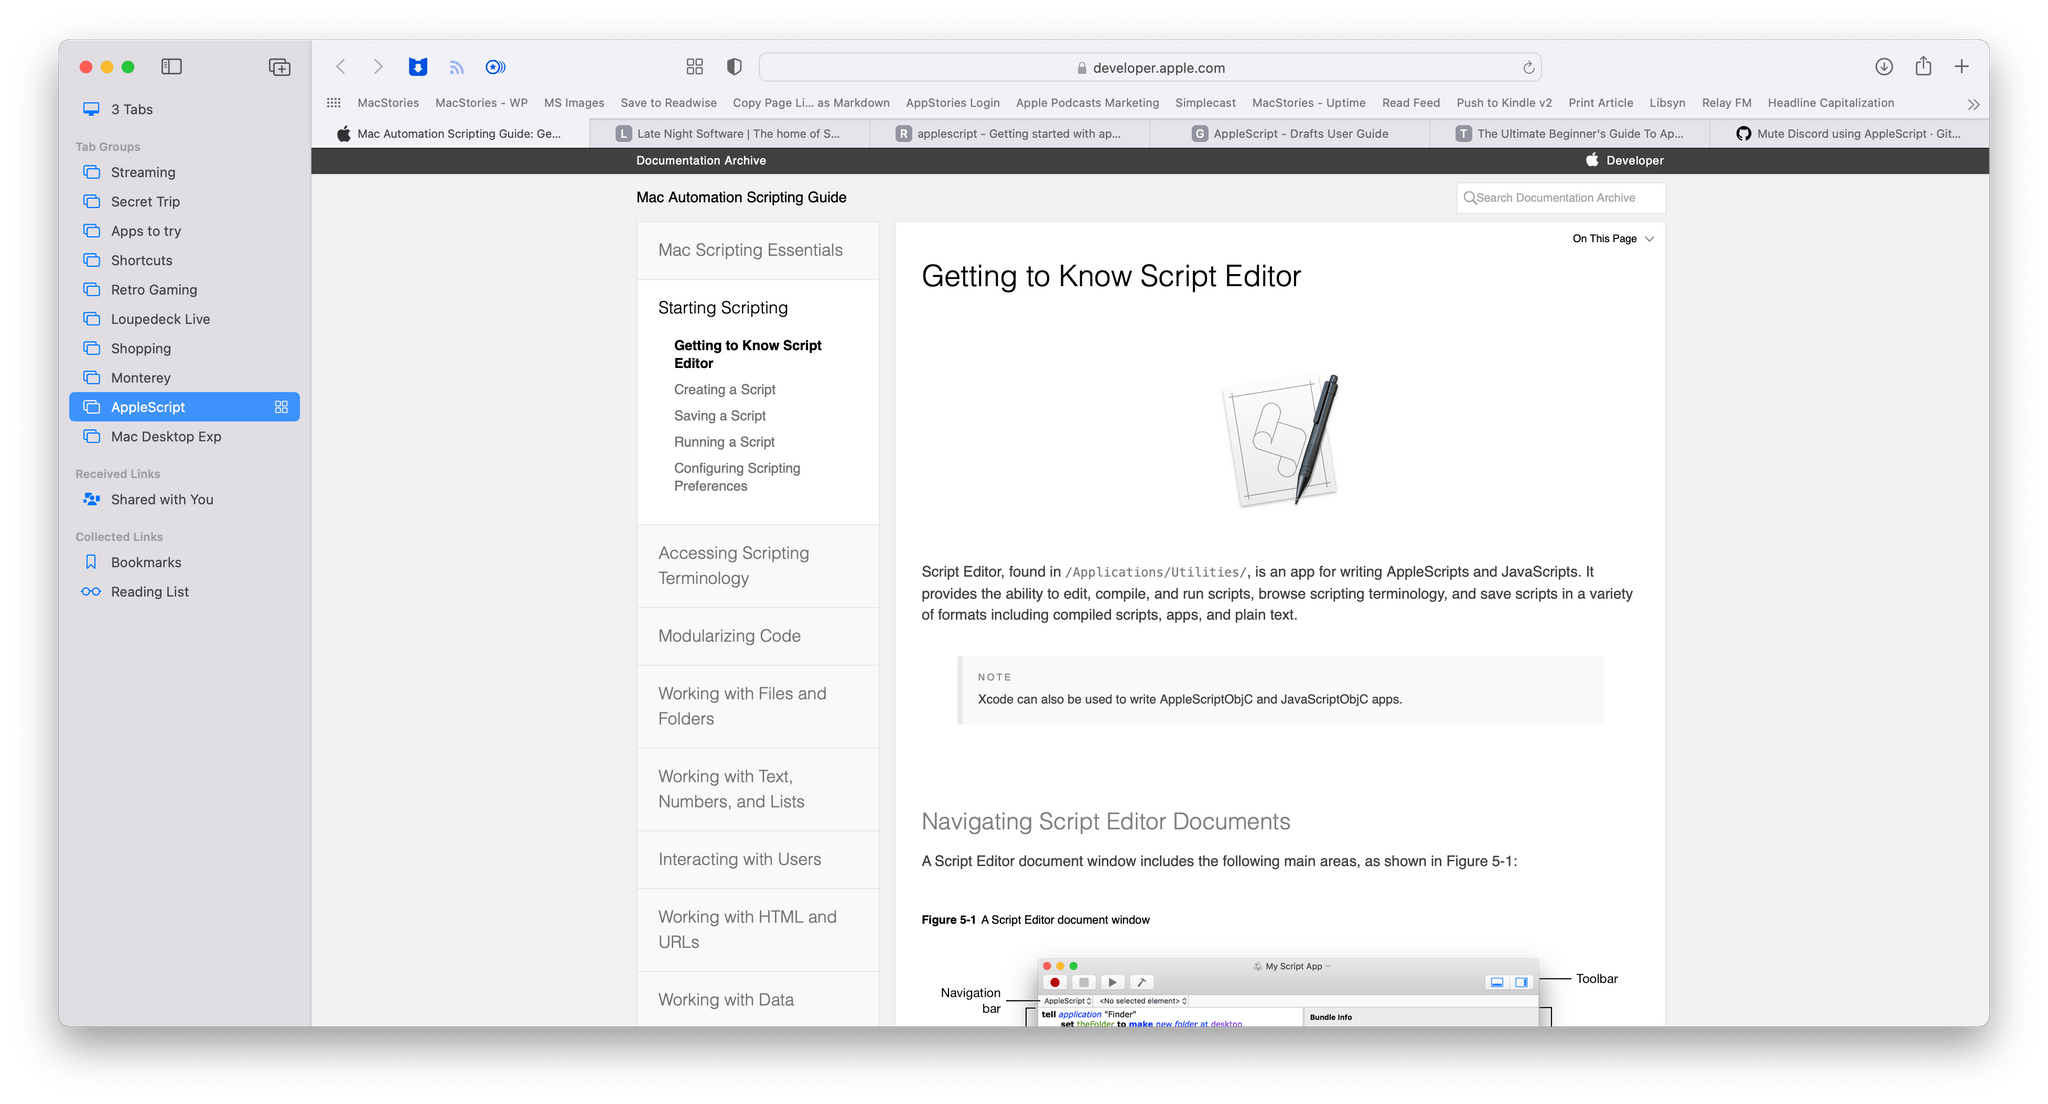Screen dimensions: 2048x1104
Task: Click the Push to Kindle v2 bookmark
Action: pyautogui.click(x=1504, y=103)
